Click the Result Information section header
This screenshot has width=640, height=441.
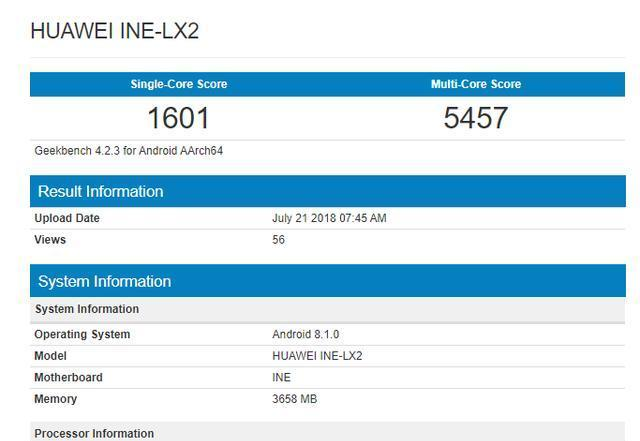(x=328, y=191)
